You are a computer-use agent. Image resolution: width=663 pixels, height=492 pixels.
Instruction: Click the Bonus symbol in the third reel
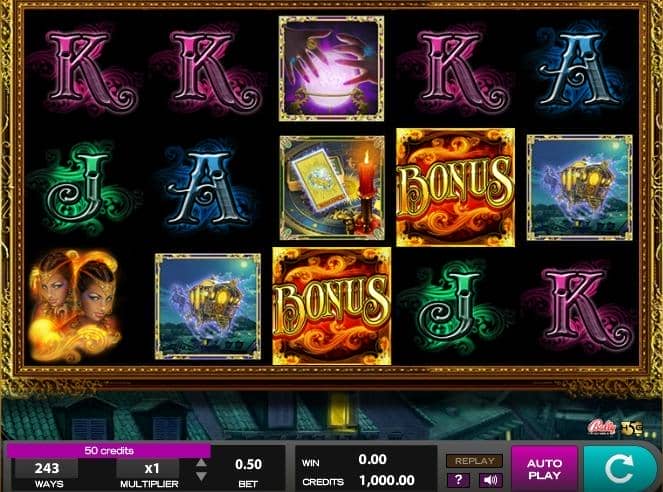pos(332,306)
